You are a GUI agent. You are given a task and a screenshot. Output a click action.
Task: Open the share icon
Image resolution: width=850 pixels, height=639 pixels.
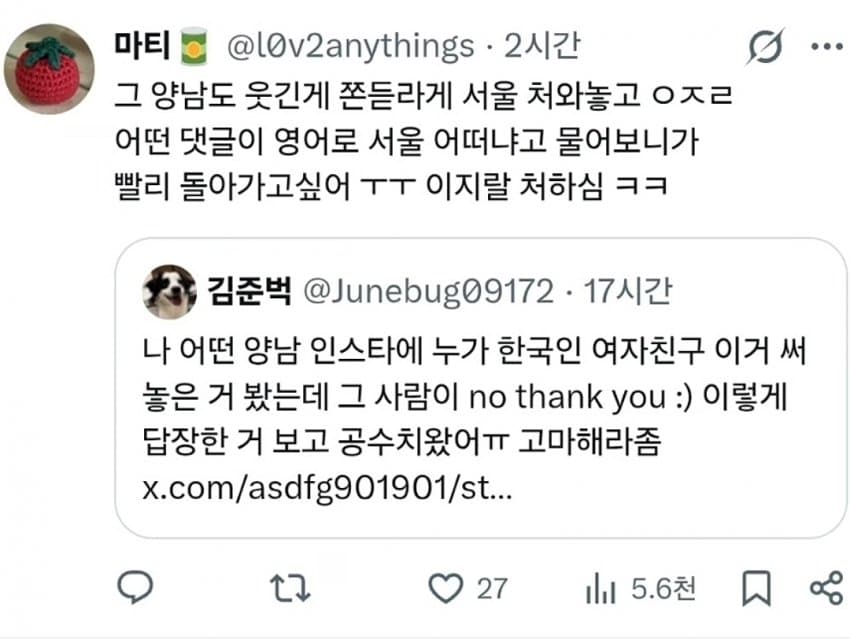827,588
